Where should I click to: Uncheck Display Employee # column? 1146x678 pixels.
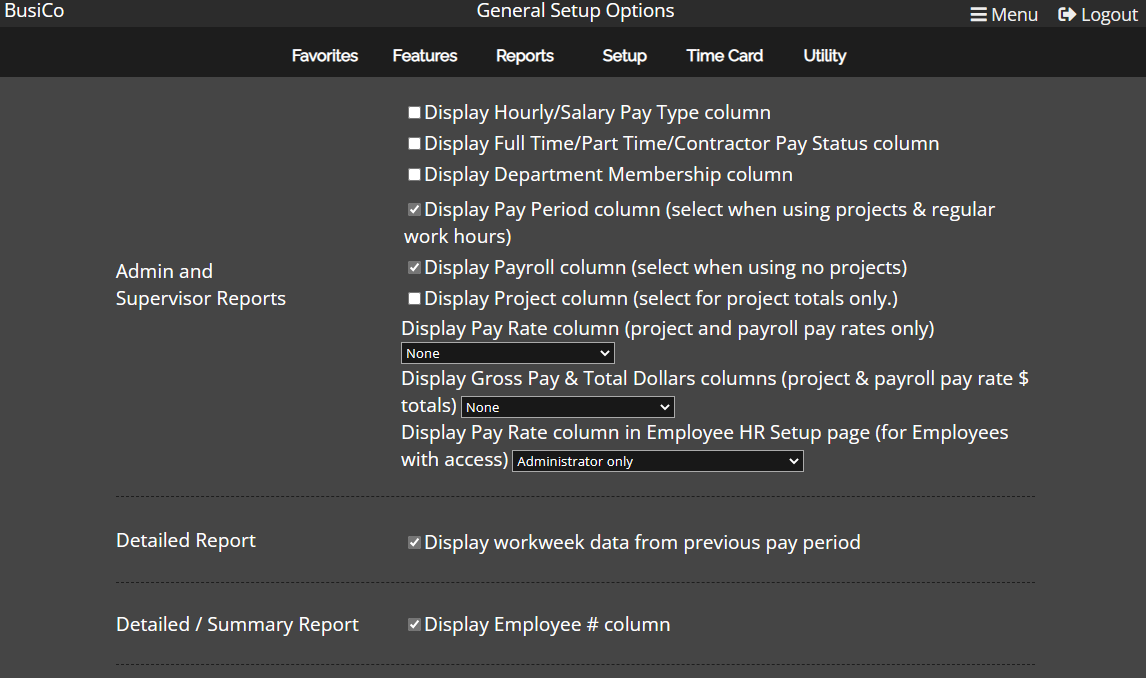[414, 625]
